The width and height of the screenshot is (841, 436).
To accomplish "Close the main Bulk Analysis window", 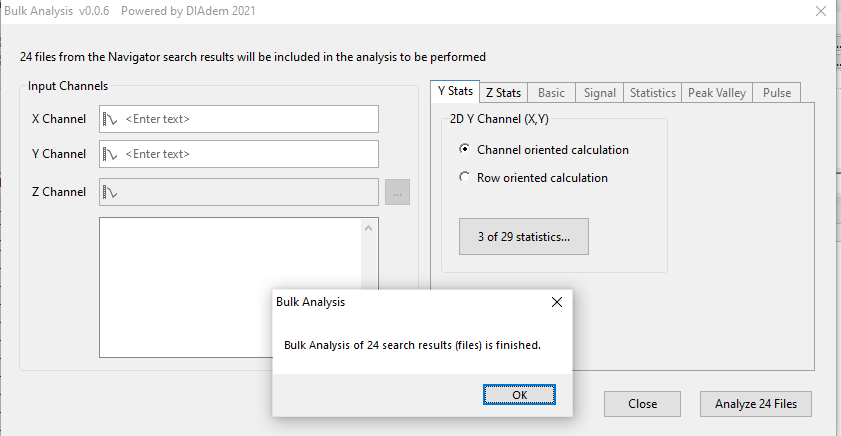I will pyautogui.click(x=821, y=12).
